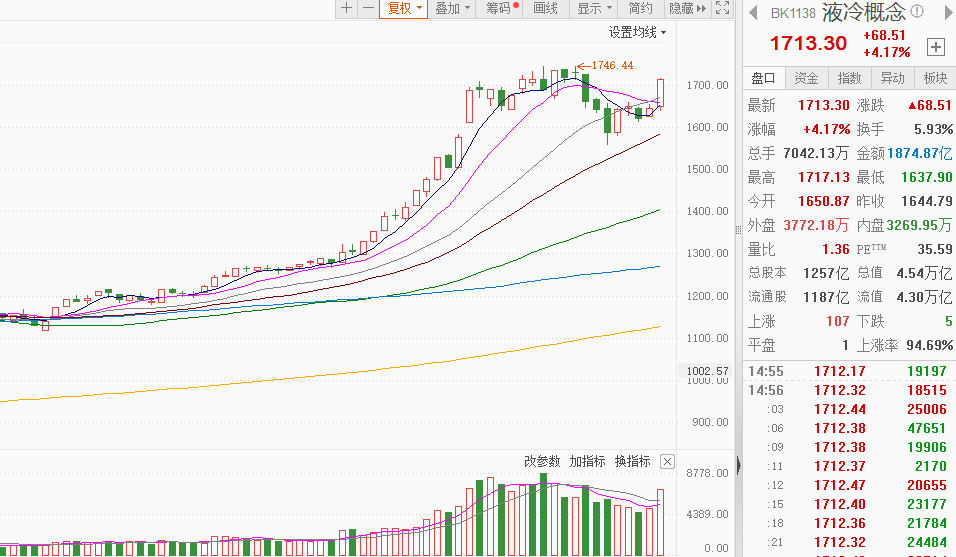The width and height of the screenshot is (956, 557).
Task: Click 外盘 value 3772.18万
Action: tap(816, 225)
